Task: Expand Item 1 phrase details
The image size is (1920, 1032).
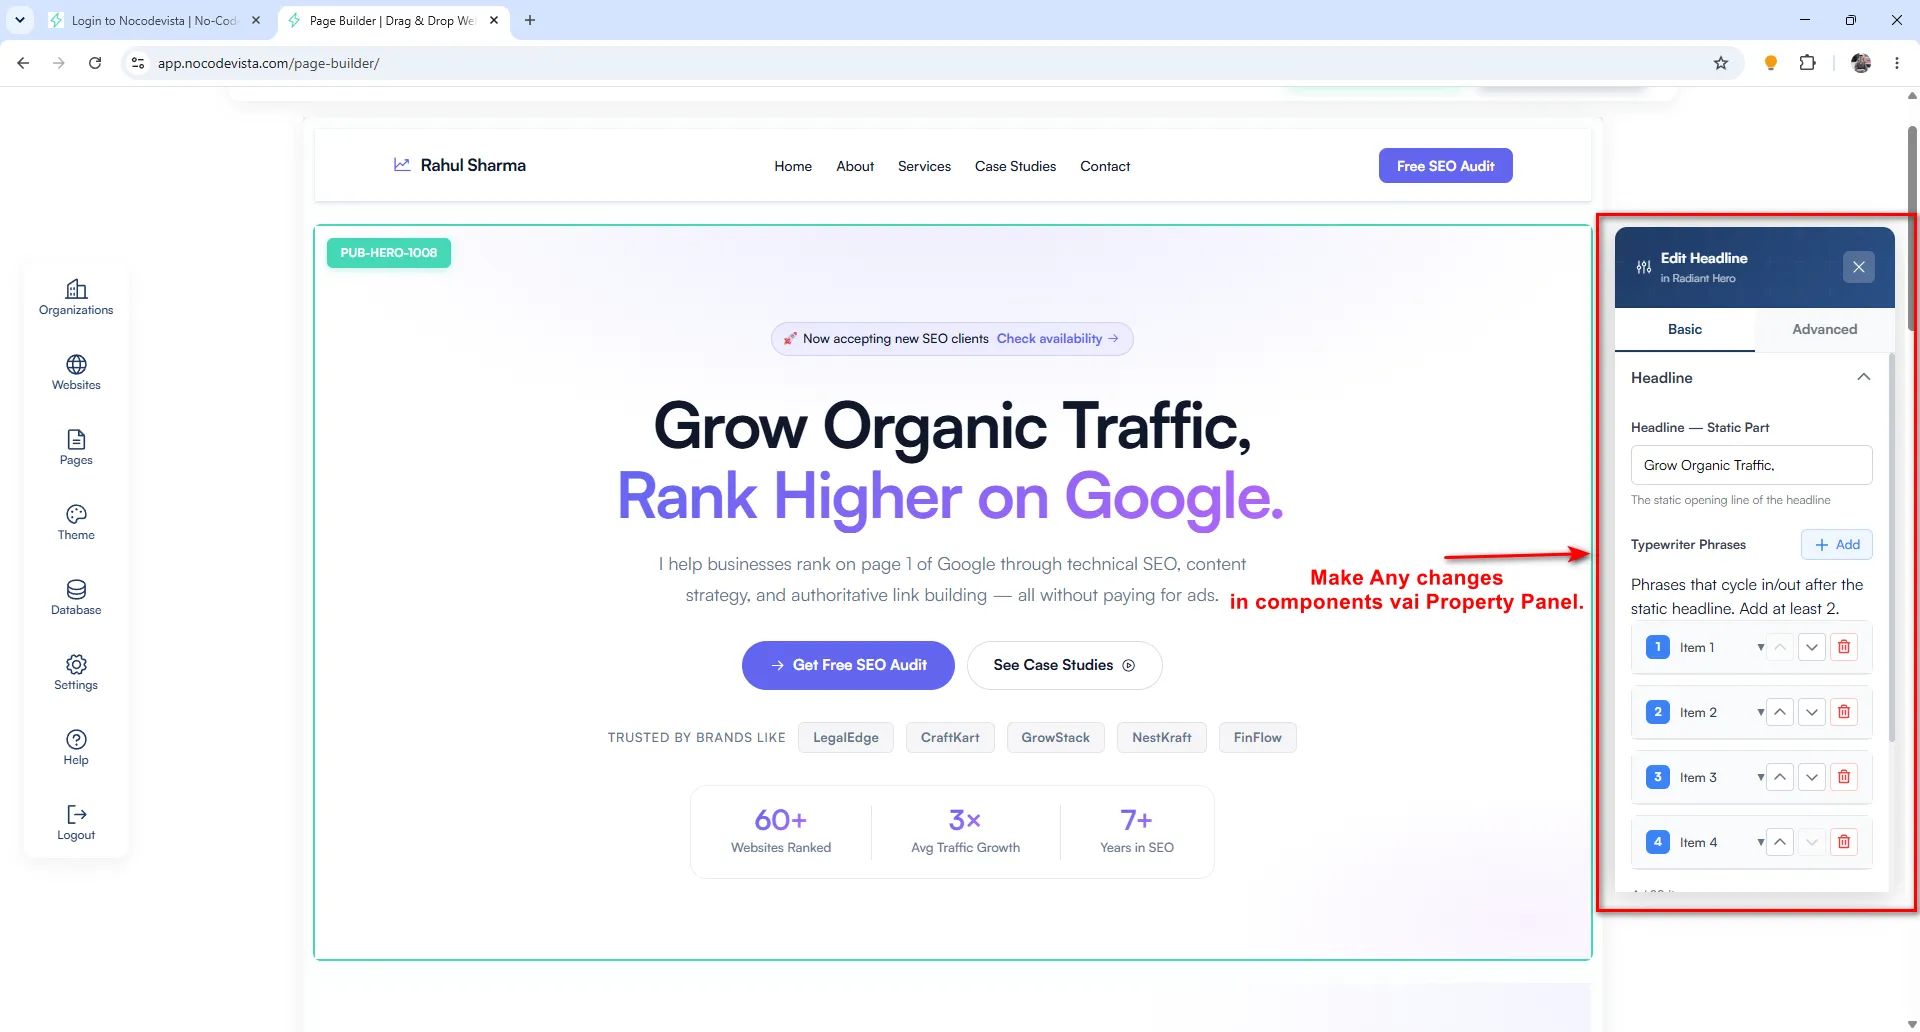Action: 1760,647
